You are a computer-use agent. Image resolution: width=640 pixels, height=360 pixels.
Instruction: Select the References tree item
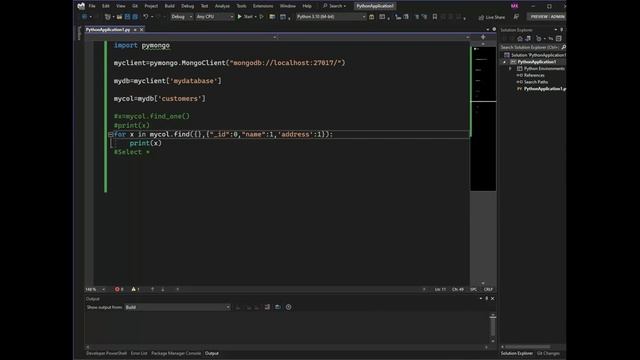coord(534,76)
